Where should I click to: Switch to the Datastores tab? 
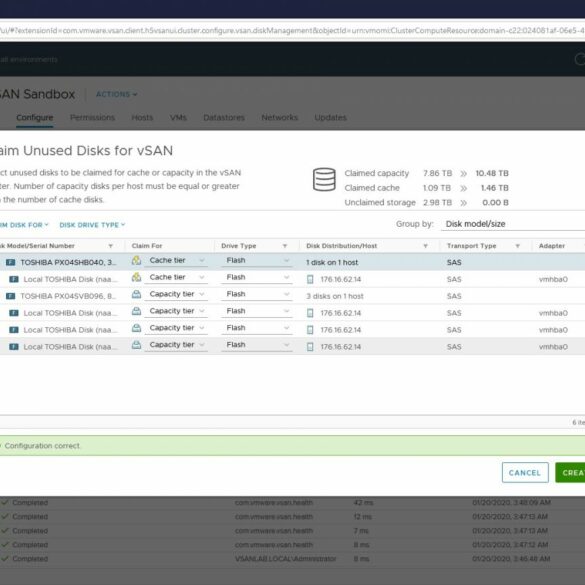pyautogui.click(x=224, y=118)
